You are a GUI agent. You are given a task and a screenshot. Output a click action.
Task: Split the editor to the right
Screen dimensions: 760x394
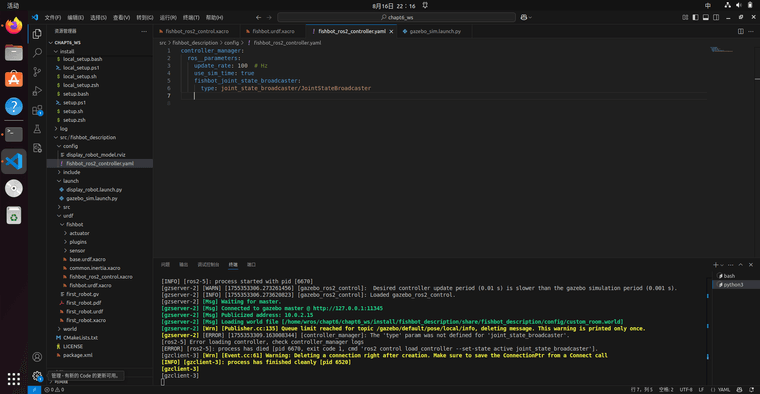741,31
